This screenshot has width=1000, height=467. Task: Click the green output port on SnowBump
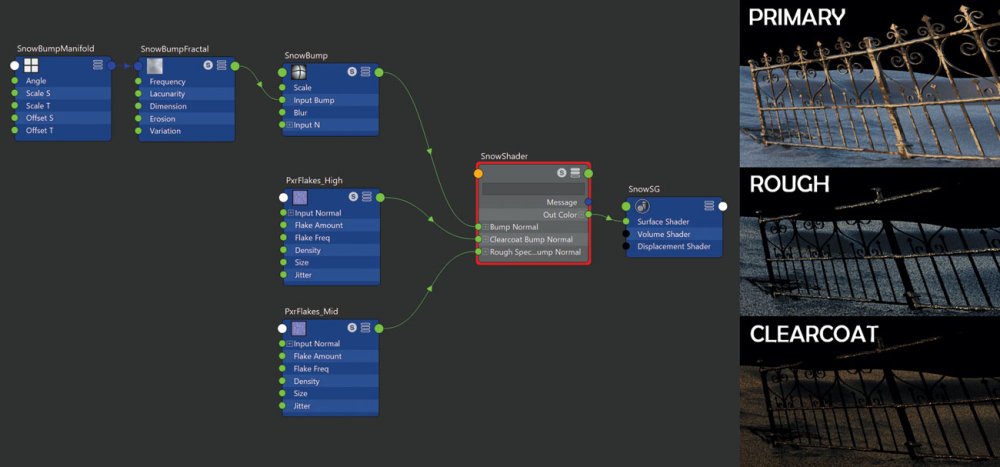point(379,72)
